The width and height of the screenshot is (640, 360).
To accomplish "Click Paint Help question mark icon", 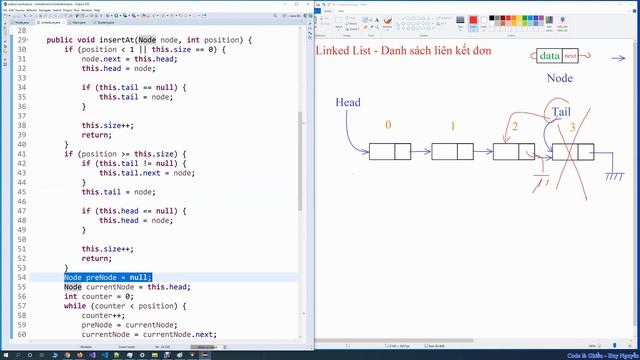I will 635,11.
